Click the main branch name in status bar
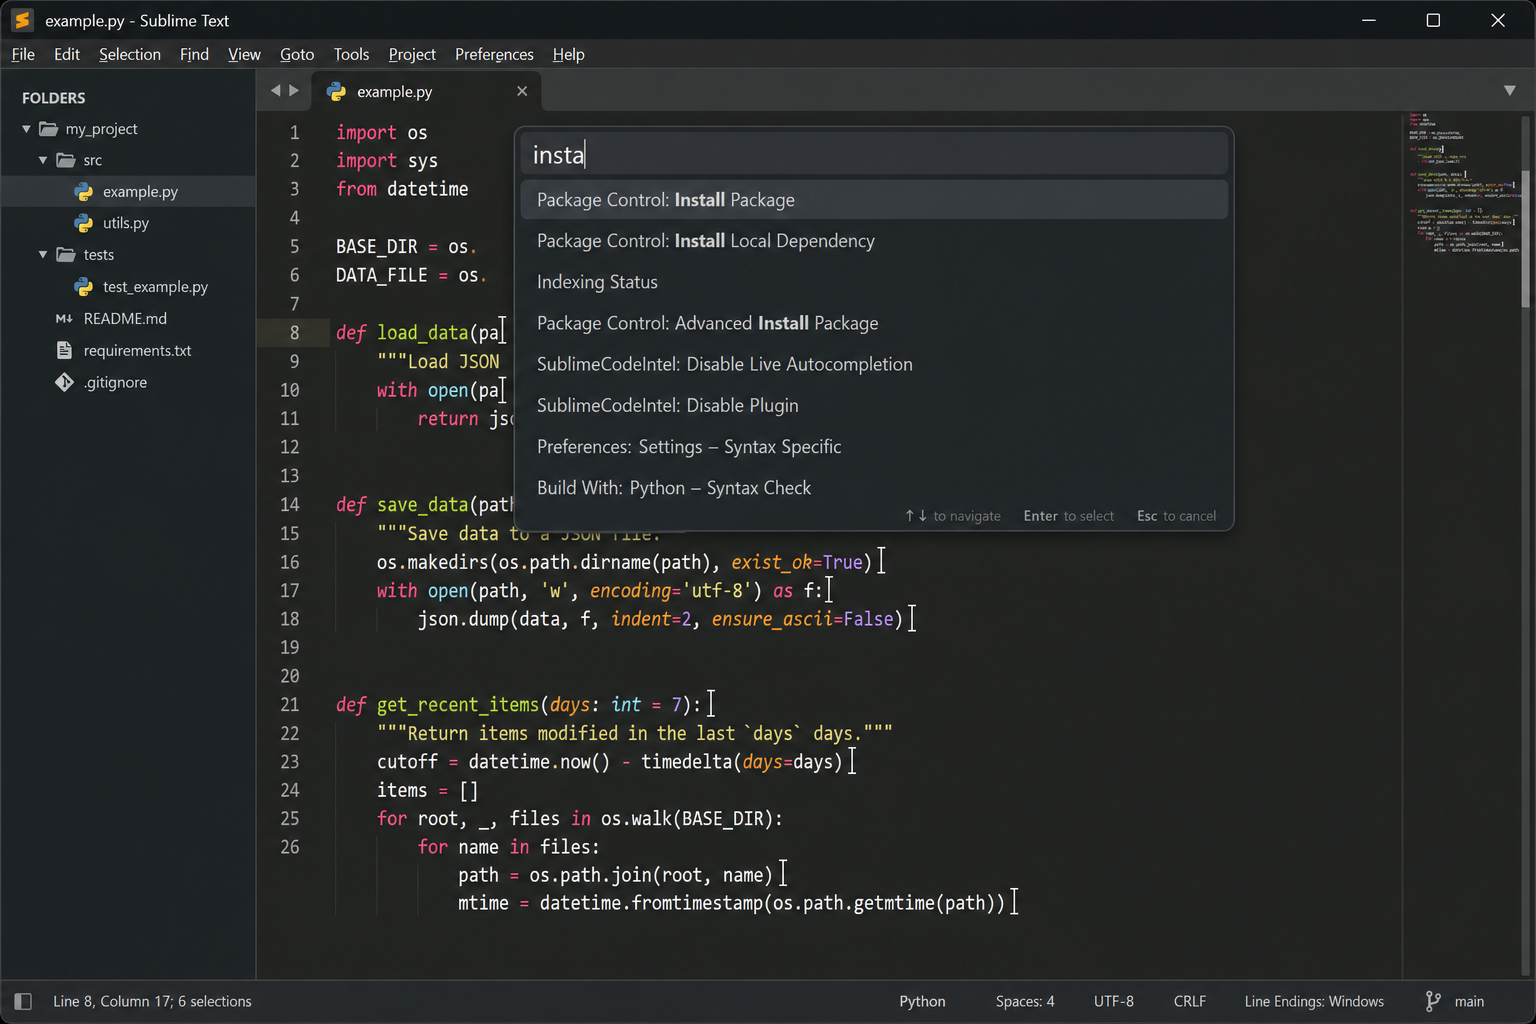This screenshot has height=1024, width=1536. pyautogui.click(x=1469, y=1002)
